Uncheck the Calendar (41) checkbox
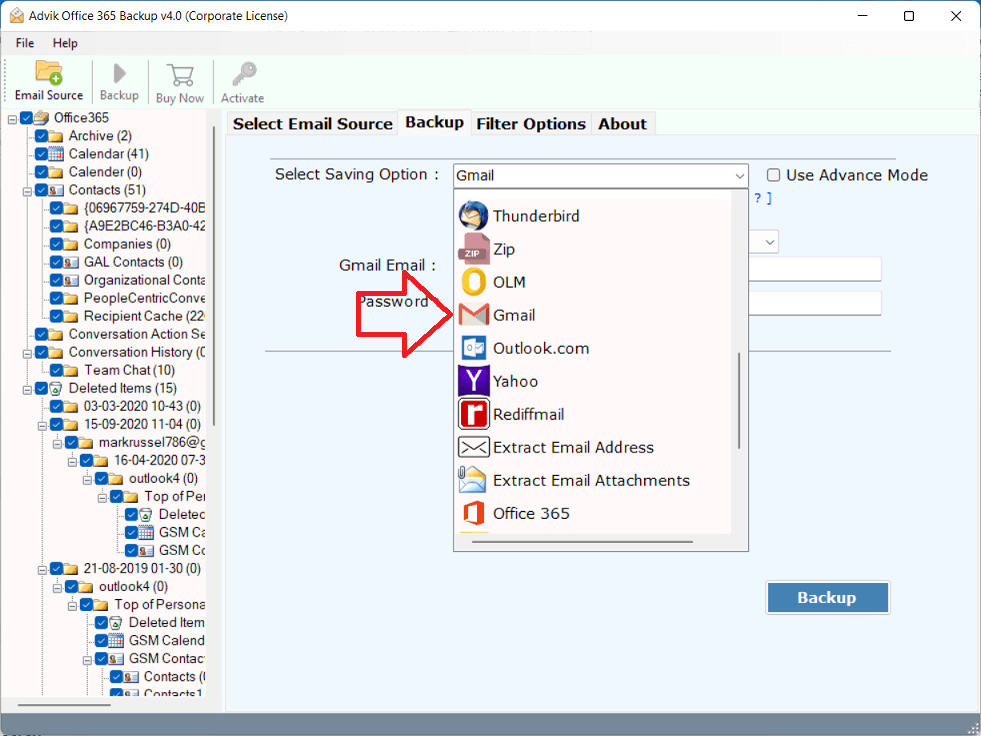Image resolution: width=981 pixels, height=736 pixels. tap(41, 154)
